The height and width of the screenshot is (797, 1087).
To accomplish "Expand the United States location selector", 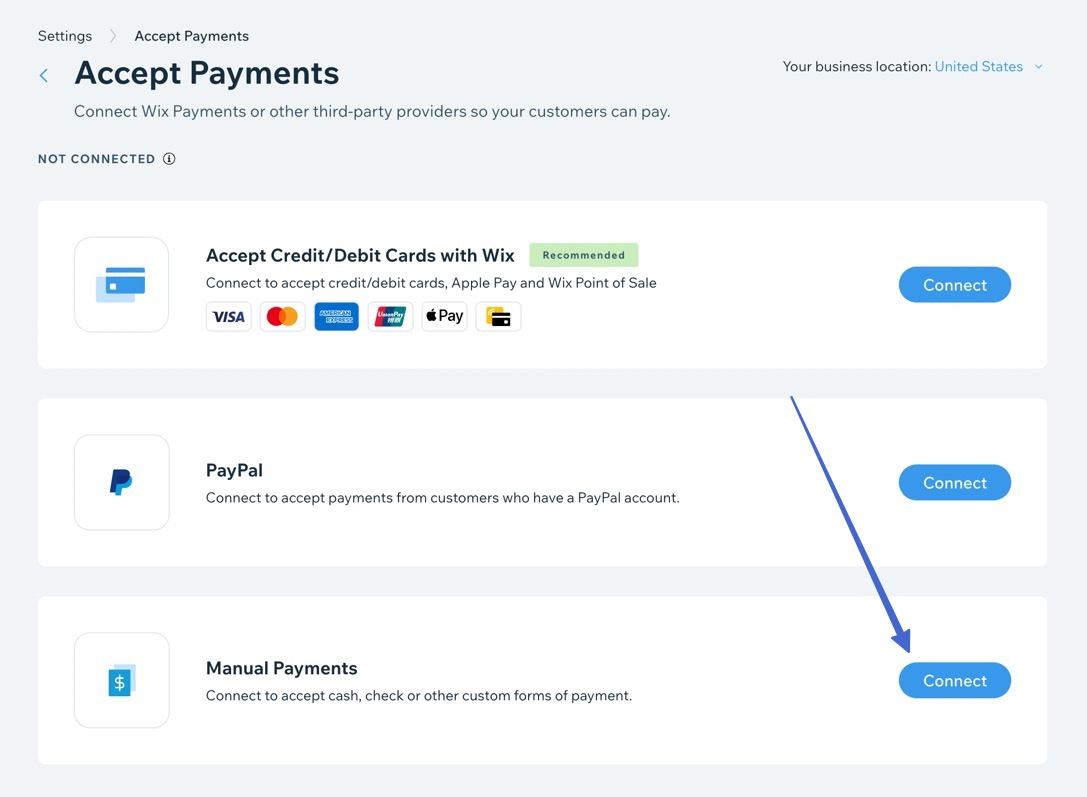I will (x=978, y=66).
